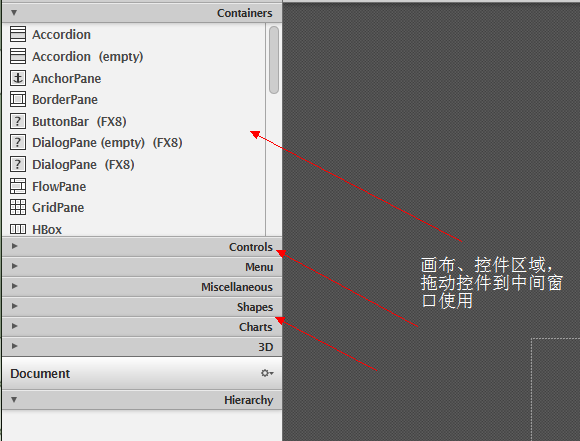Choose the GridPane grid icon
Image resolution: width=580 pixels, height=441 pixels.
coord(18,207)
